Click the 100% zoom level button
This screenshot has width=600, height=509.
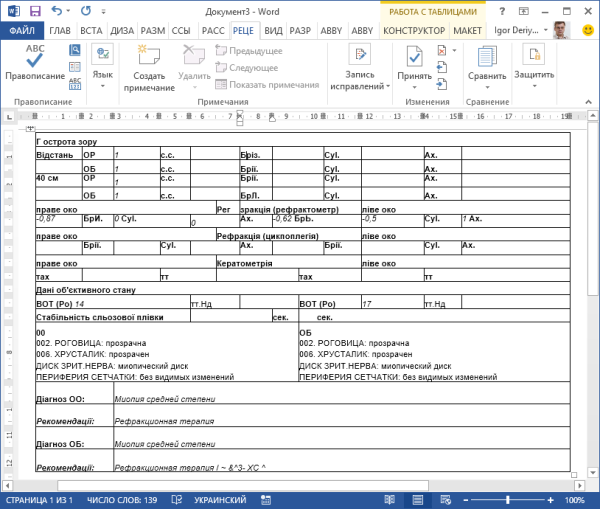574,500
